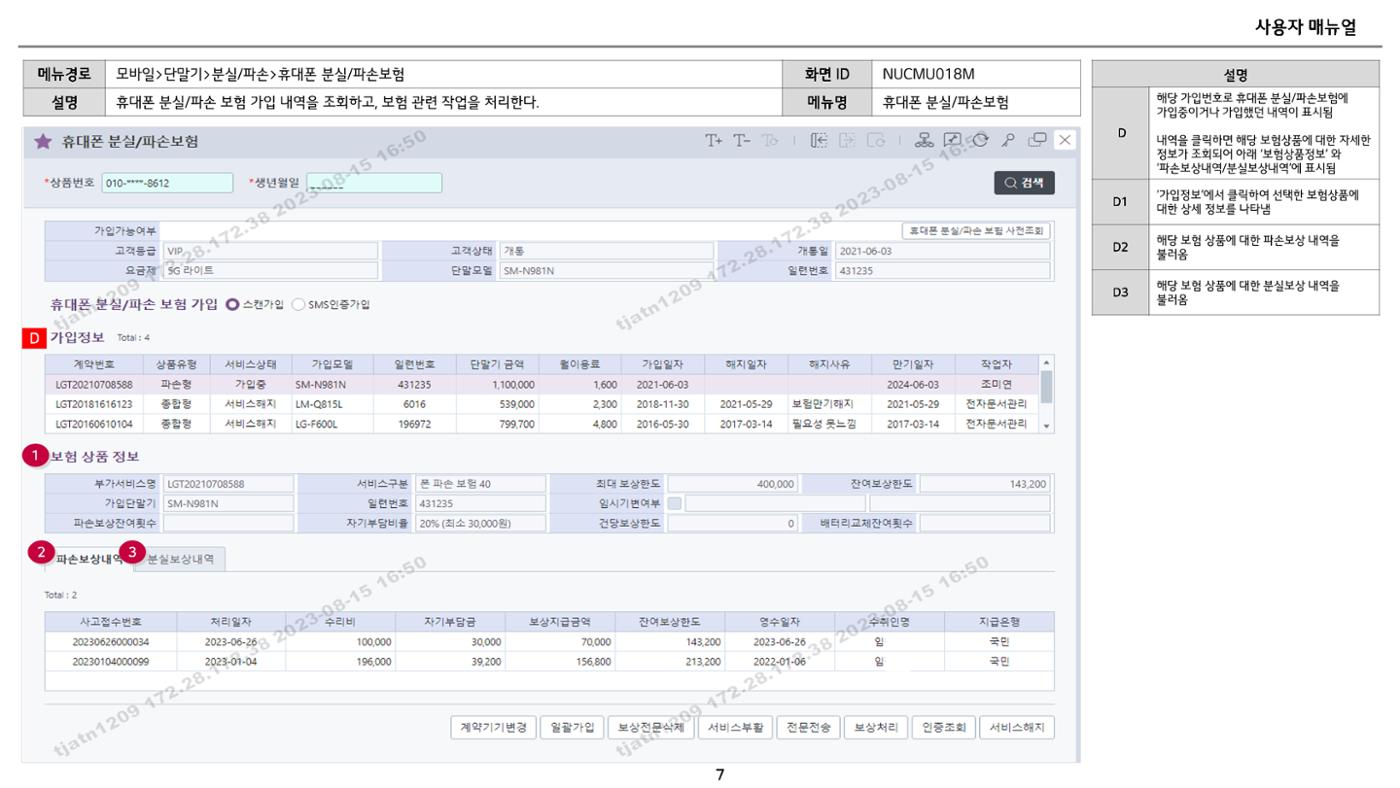Click the 조미연 작업자 cell
The height and width of the screenshot is (788, 1400).
pos(997,384)
